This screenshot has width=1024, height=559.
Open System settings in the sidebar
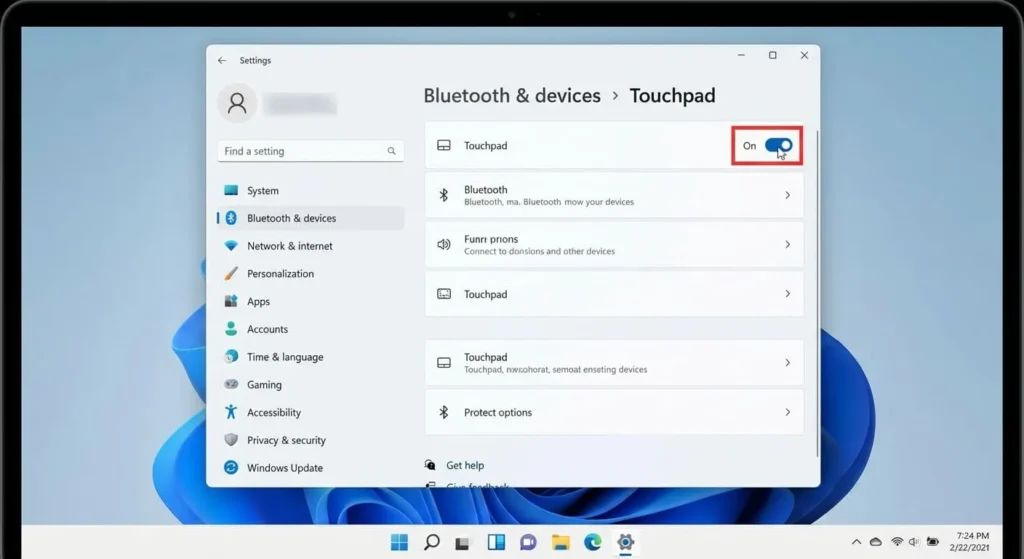310,191
